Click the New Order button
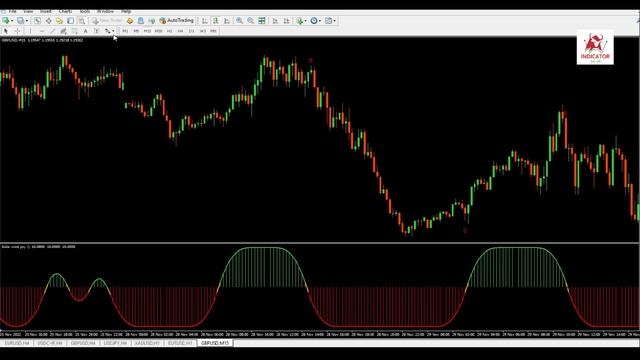Screen dimensions: 640x360 [x=107, y=20]
